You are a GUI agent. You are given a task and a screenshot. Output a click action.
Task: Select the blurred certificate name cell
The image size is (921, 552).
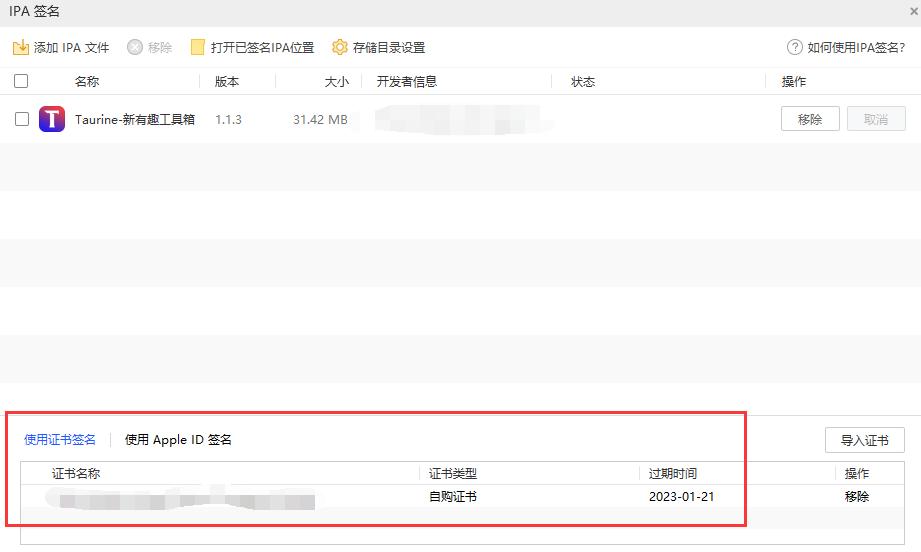(181, 500)
